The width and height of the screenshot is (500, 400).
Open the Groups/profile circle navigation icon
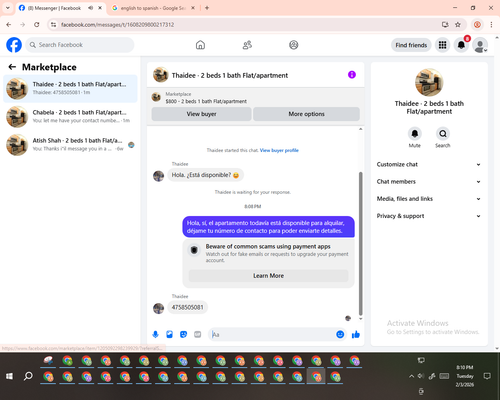(x=294, y=45)
